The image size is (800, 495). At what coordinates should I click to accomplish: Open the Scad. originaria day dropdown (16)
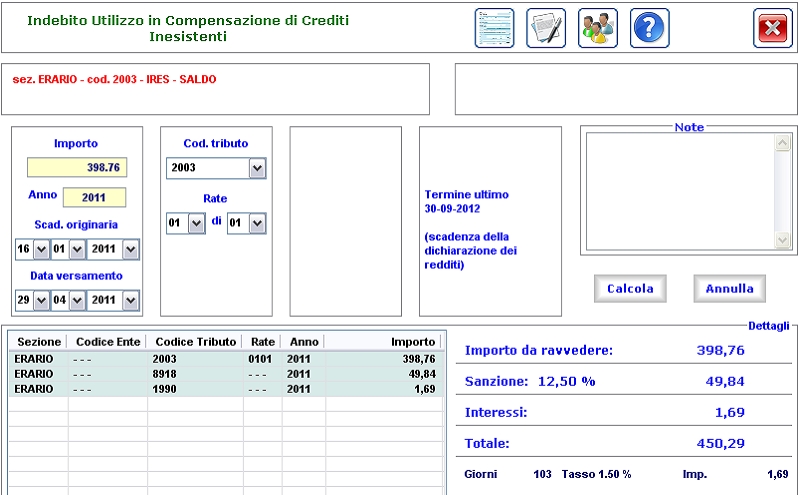(41, 250)
